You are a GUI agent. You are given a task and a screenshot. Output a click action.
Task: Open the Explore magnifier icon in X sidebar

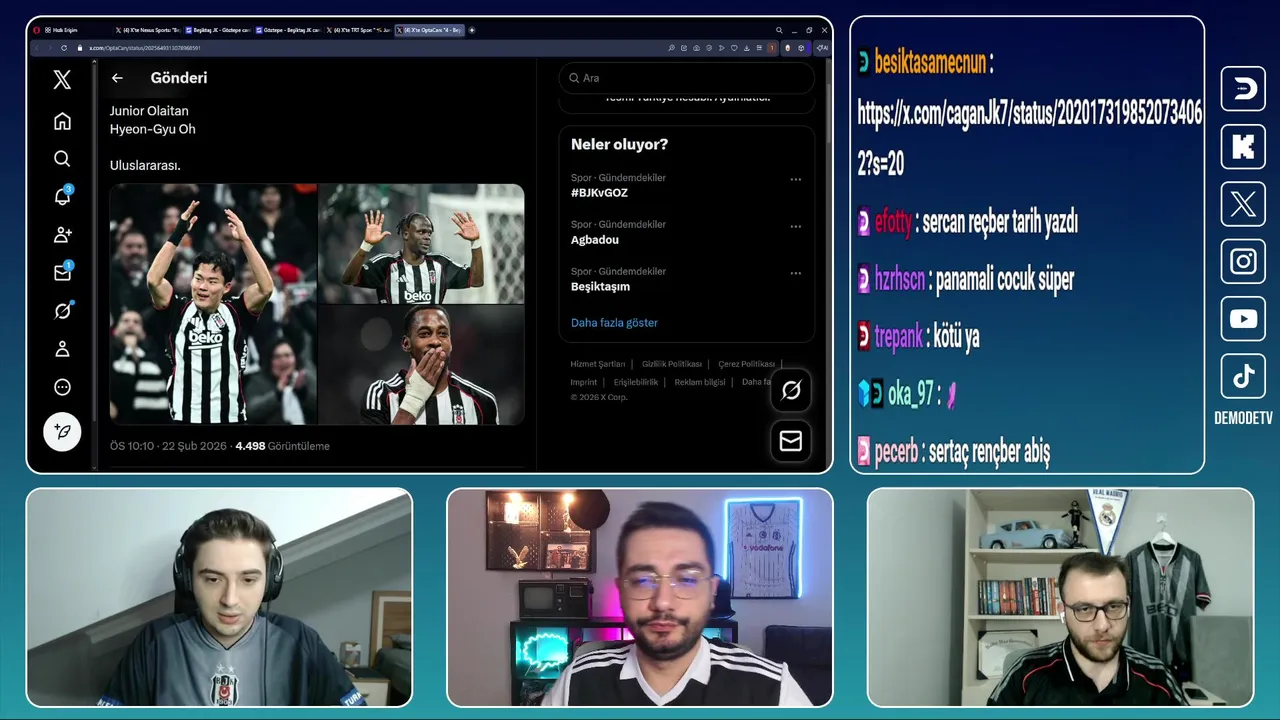(x=62, y=159)
